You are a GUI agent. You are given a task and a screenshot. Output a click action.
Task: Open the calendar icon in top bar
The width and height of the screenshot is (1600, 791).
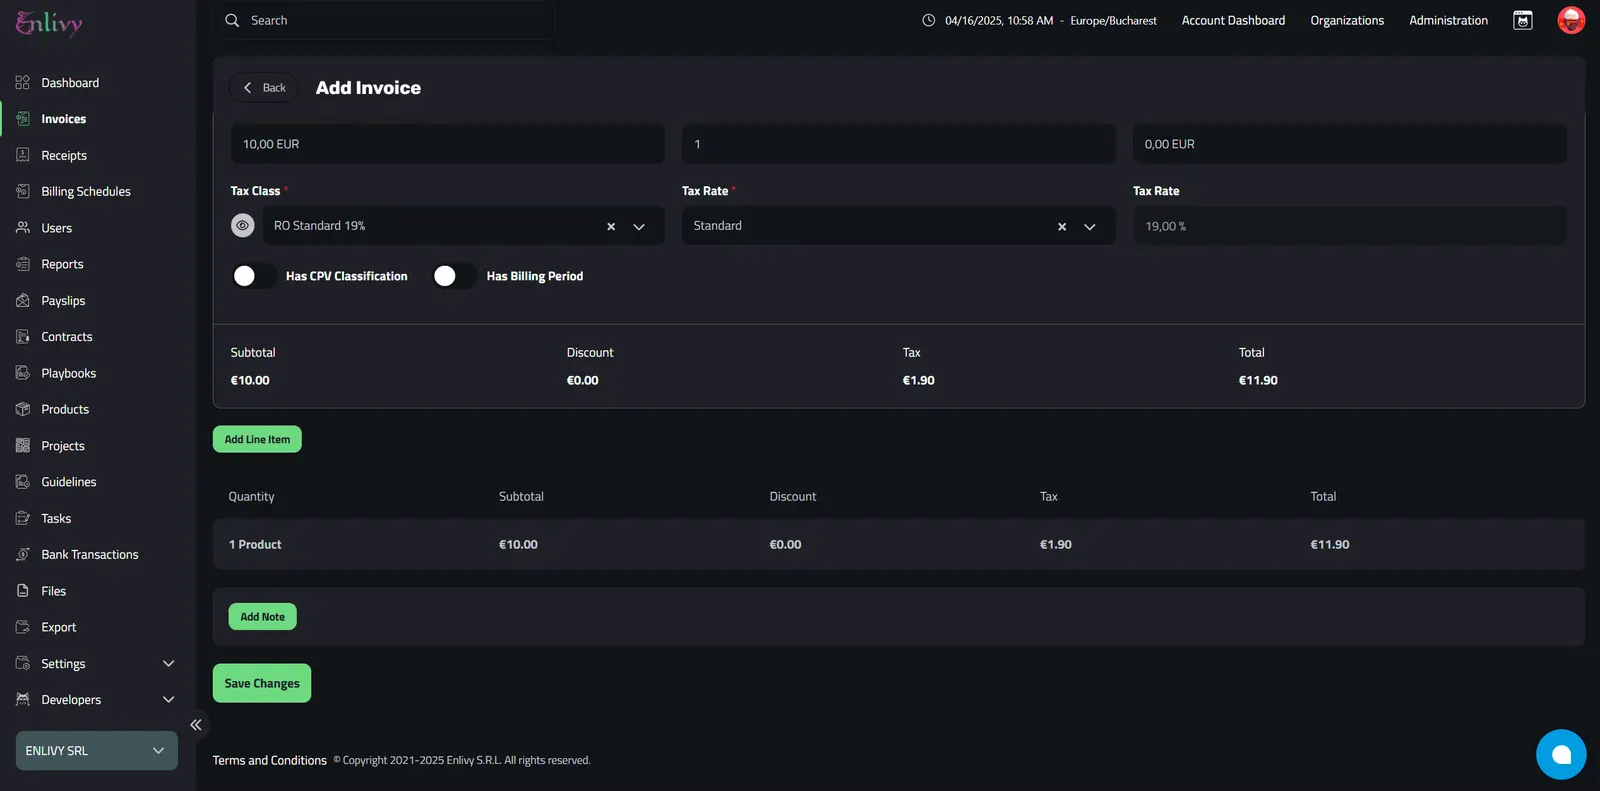pos(1523,20)
